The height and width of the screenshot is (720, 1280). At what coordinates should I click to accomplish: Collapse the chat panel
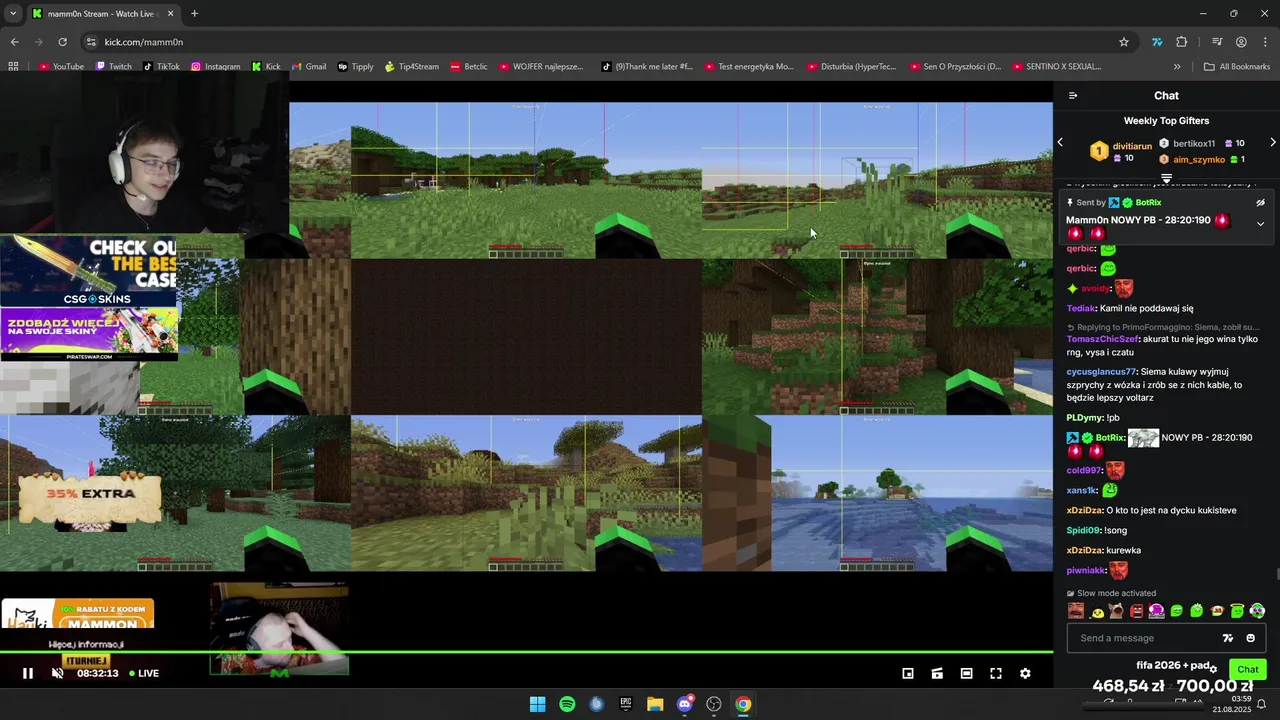(1073, 96)
